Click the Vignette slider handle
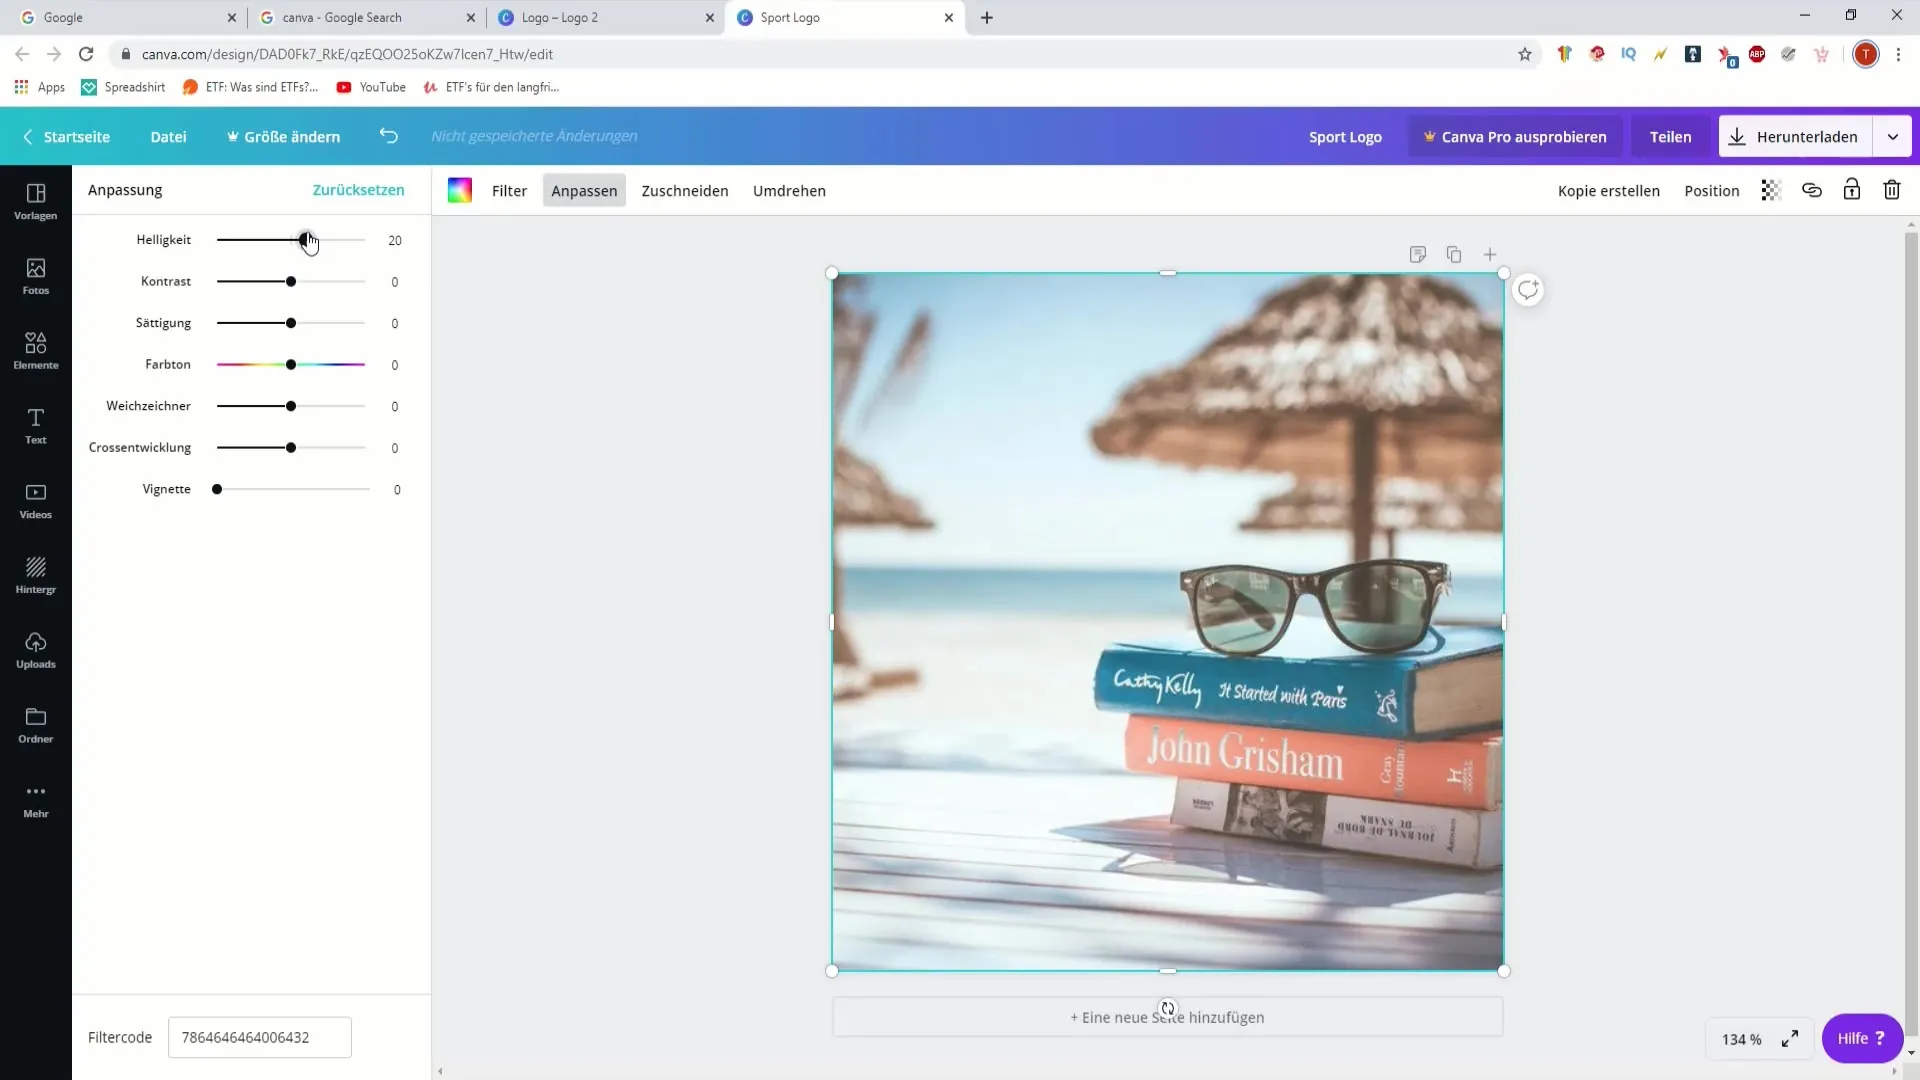Screen dimensions: 1920x1080 point(217,489)
